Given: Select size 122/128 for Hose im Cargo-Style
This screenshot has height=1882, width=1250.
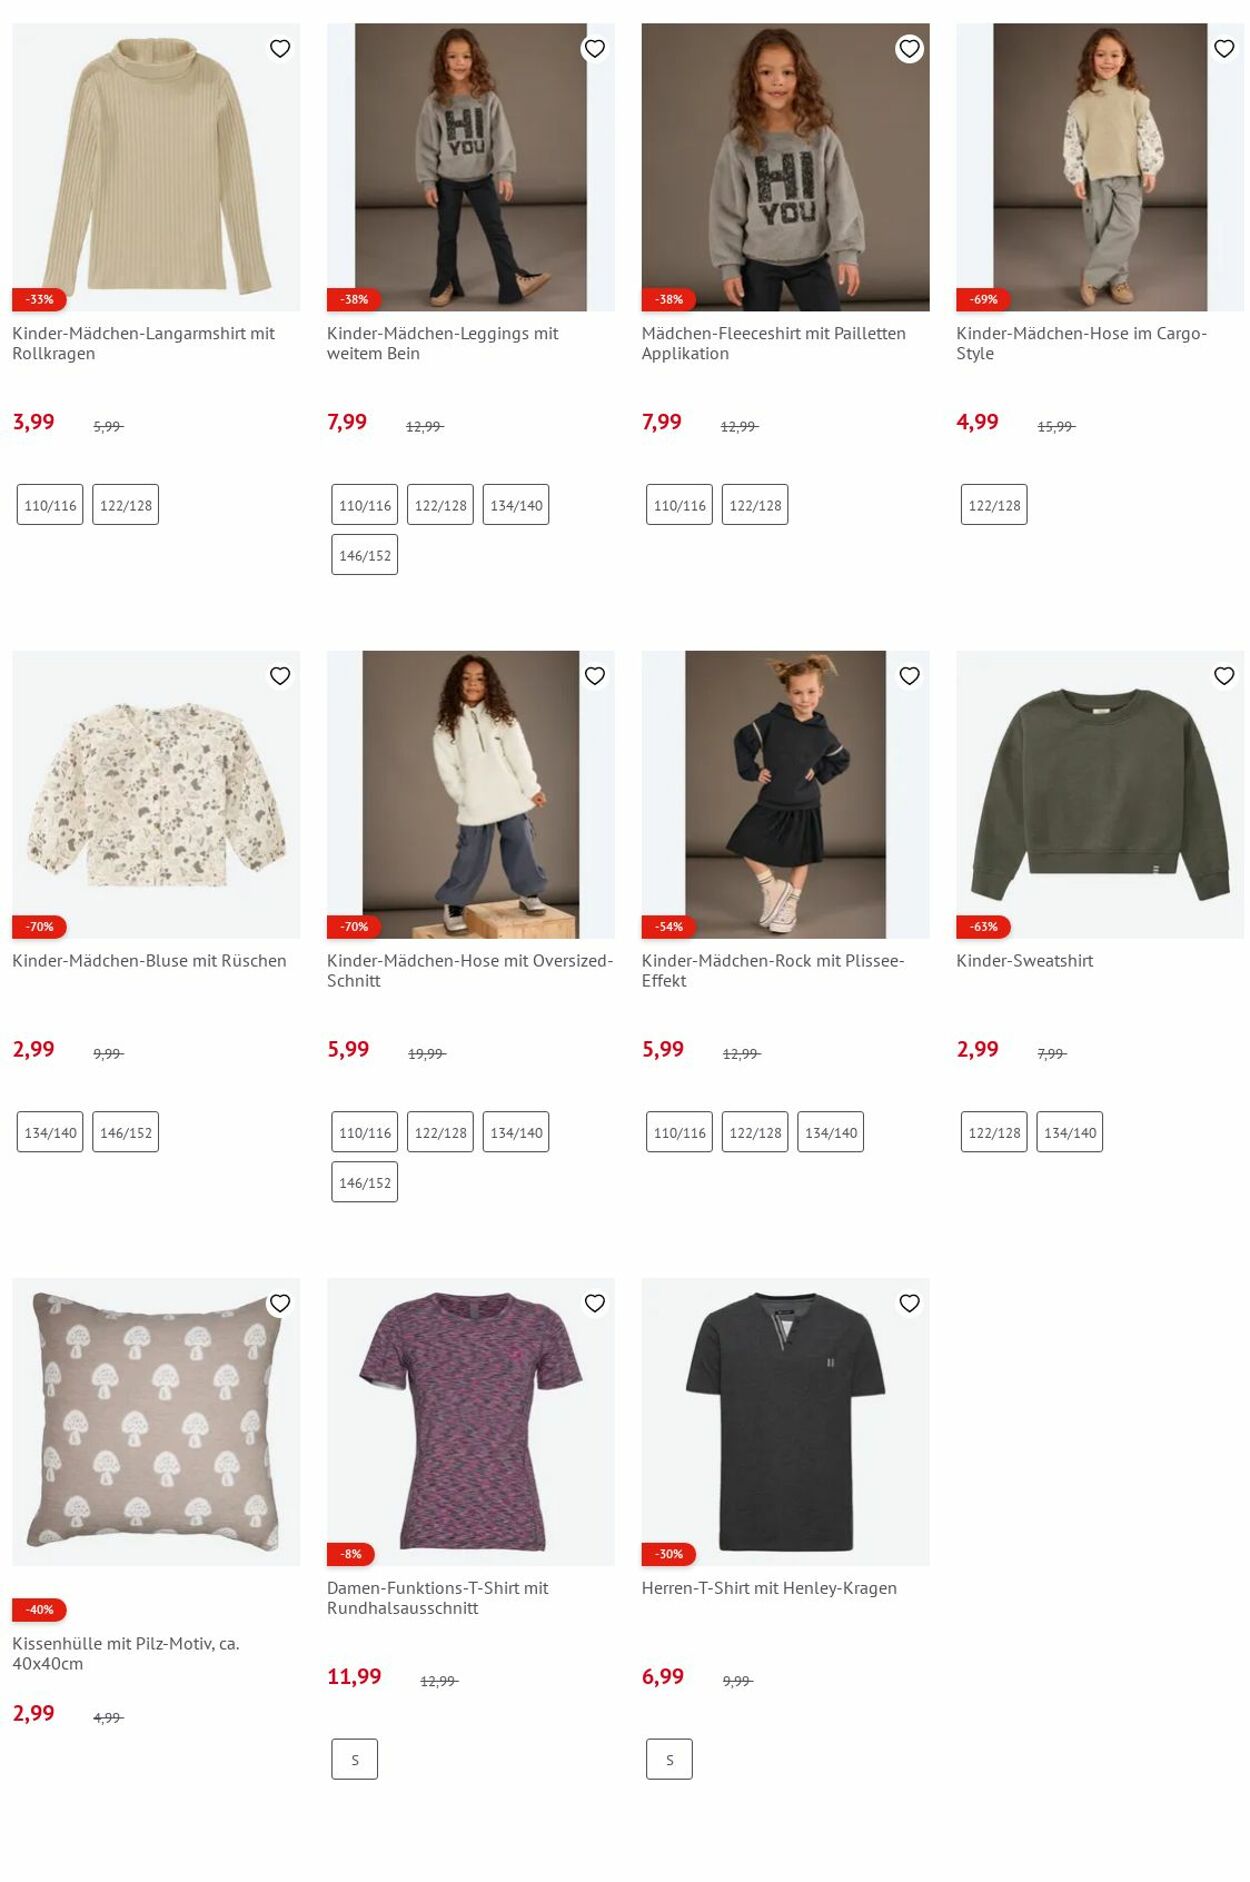Looking at the screenshot, I should coord(994,505).
